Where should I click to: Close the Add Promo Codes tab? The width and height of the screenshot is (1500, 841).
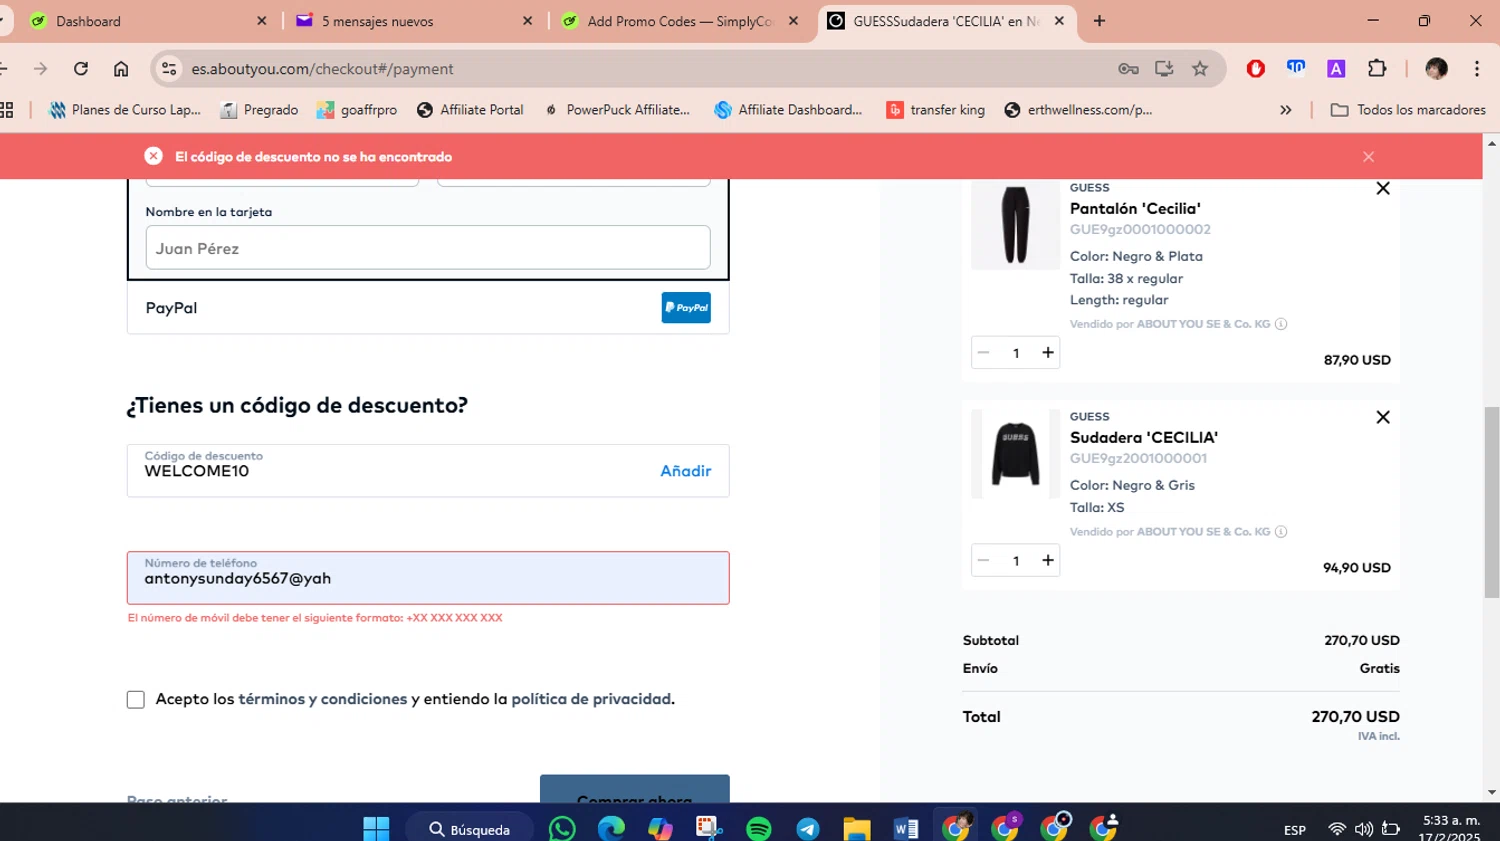793,21
